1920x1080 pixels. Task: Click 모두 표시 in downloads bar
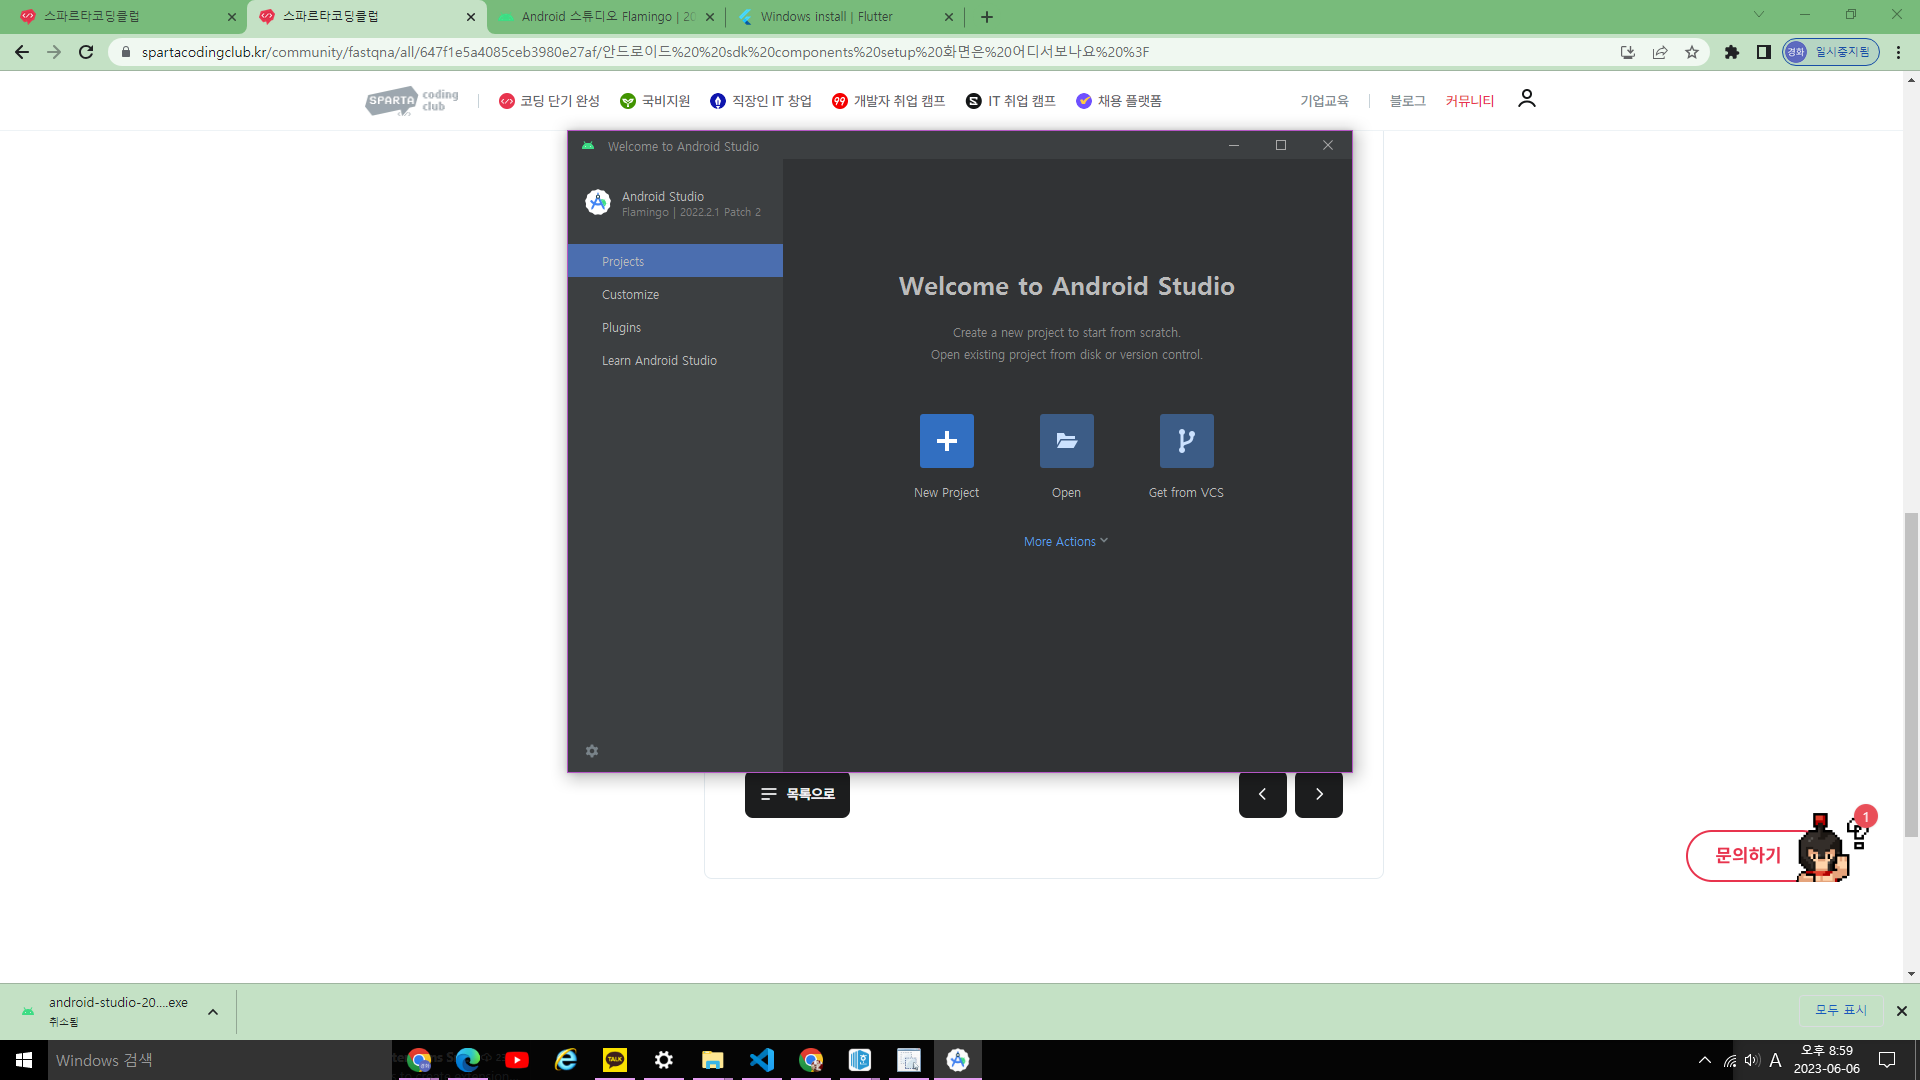click(1841, 1011)
